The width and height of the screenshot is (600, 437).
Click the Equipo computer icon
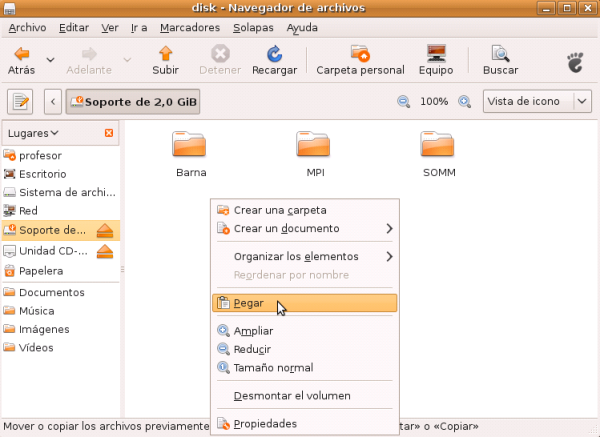(436, 55)
